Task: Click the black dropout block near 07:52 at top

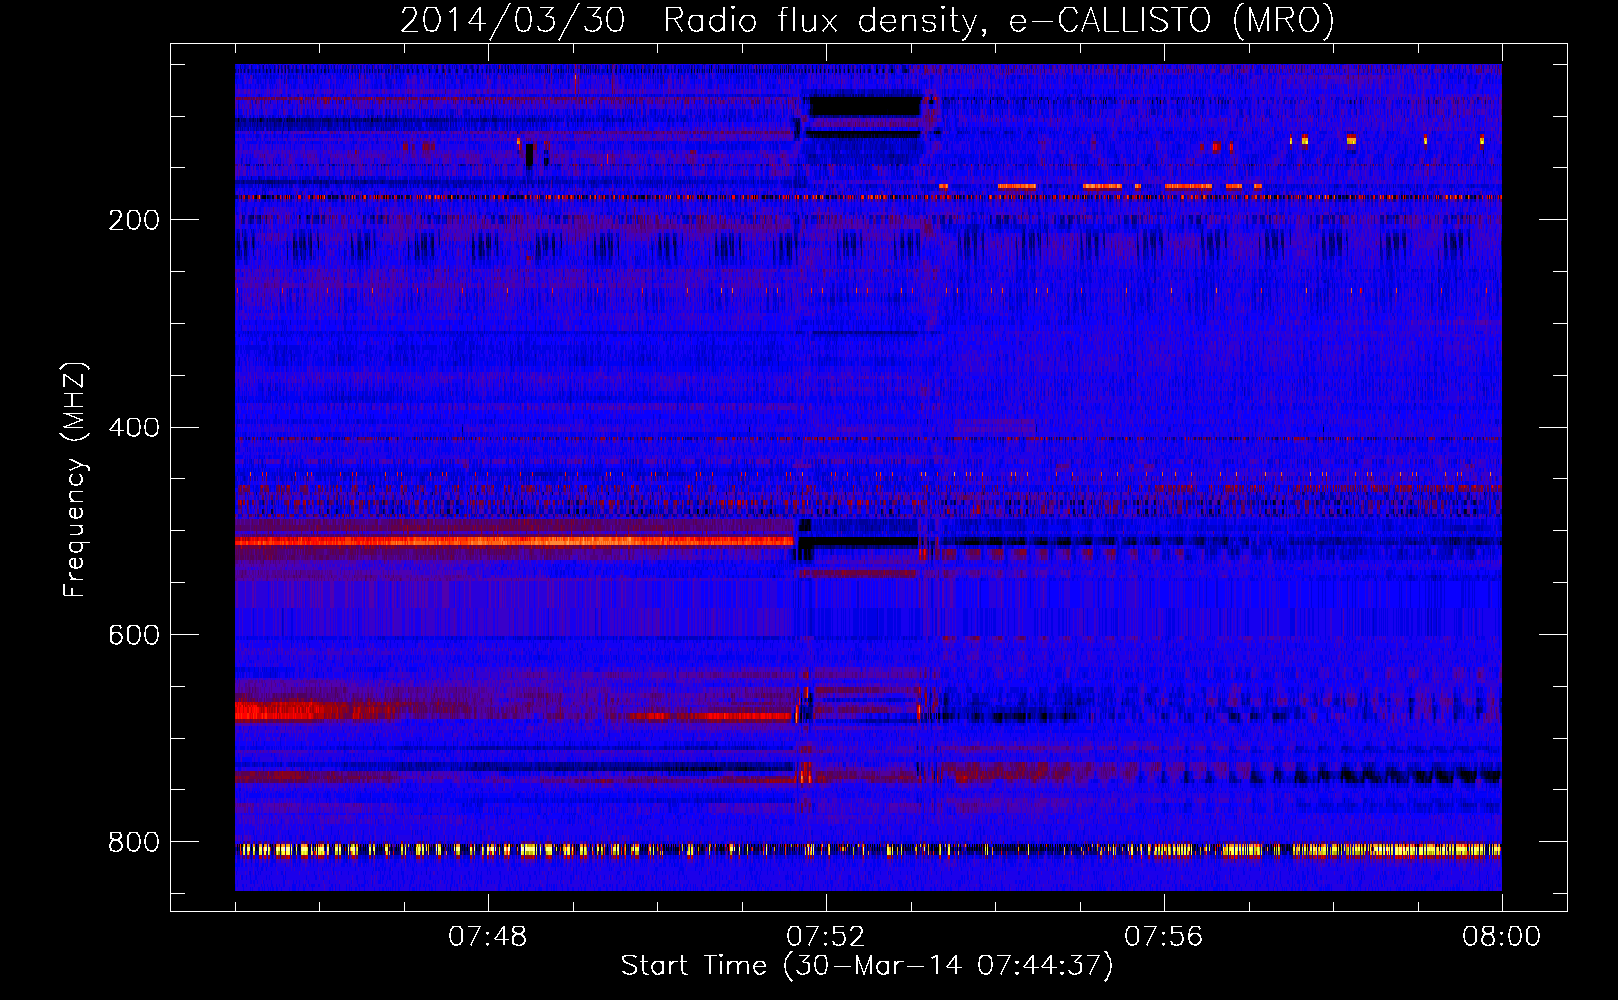Action: tap(865, 107)
